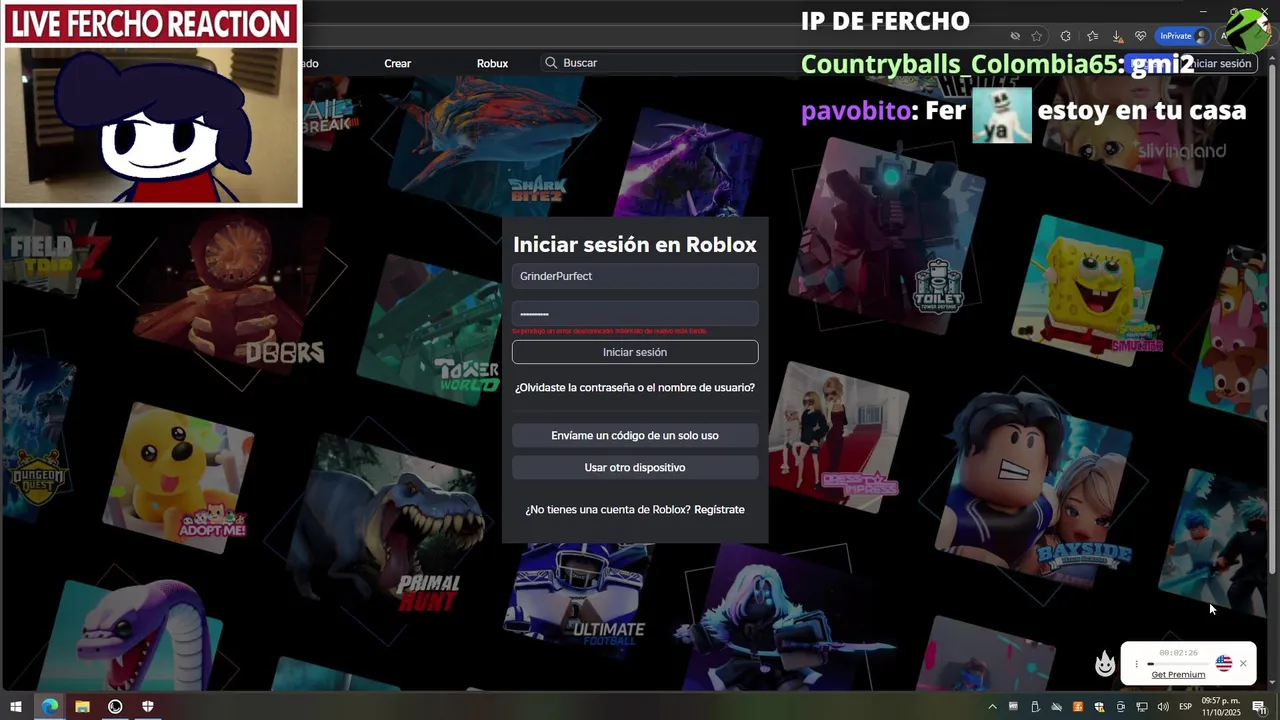Open the Robux menu item

492,63
